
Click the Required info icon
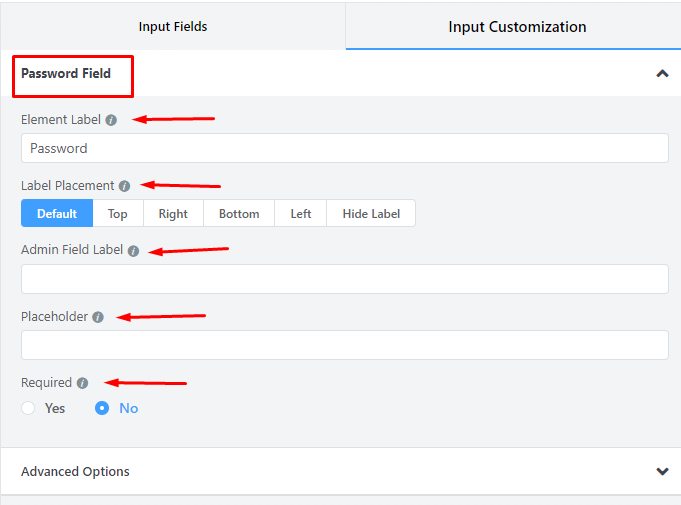[x=82, y=383]
